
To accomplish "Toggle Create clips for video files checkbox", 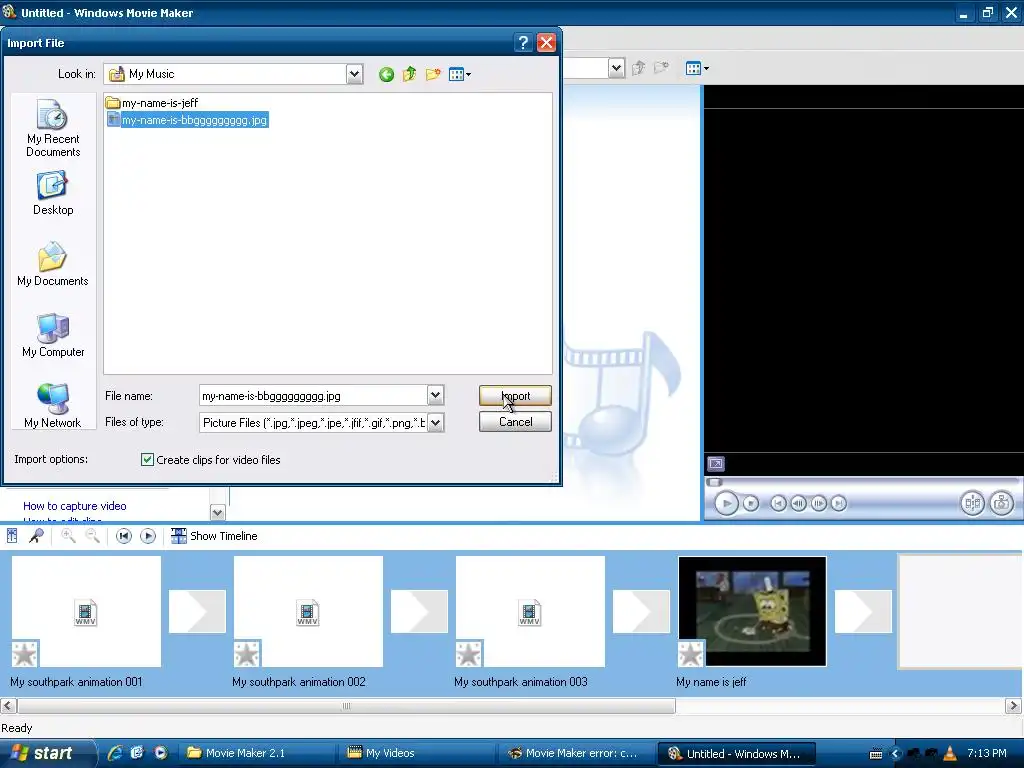I will 148,460.
